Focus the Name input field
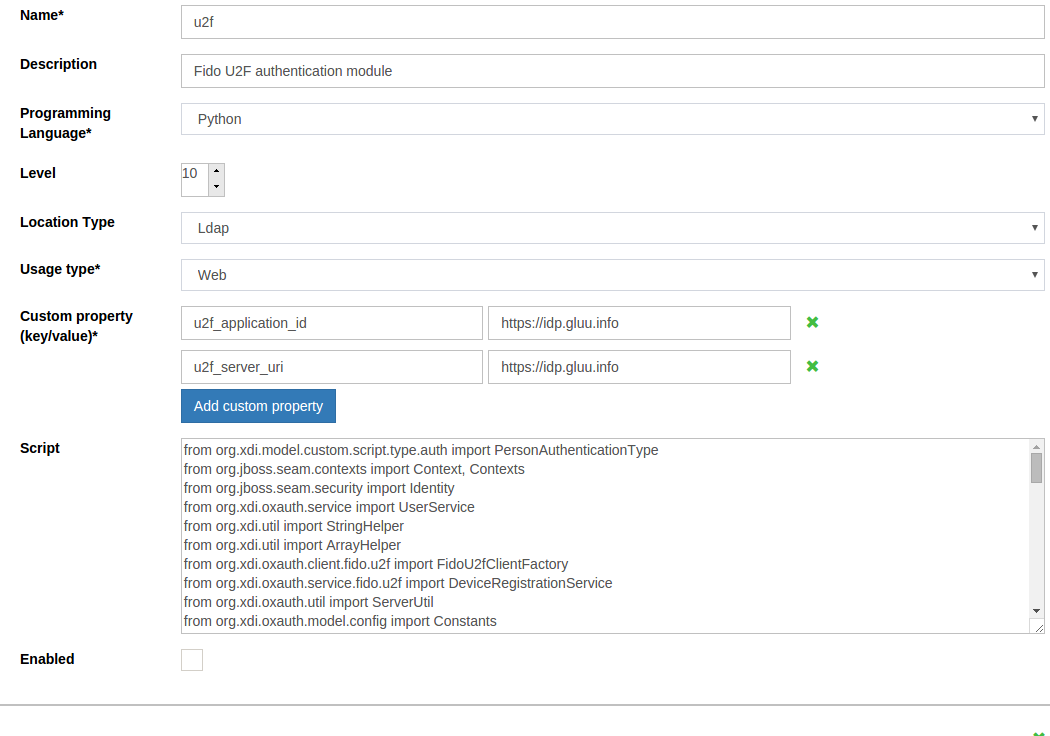Screen dimensions: 1050x736 (x=612, y=22)
